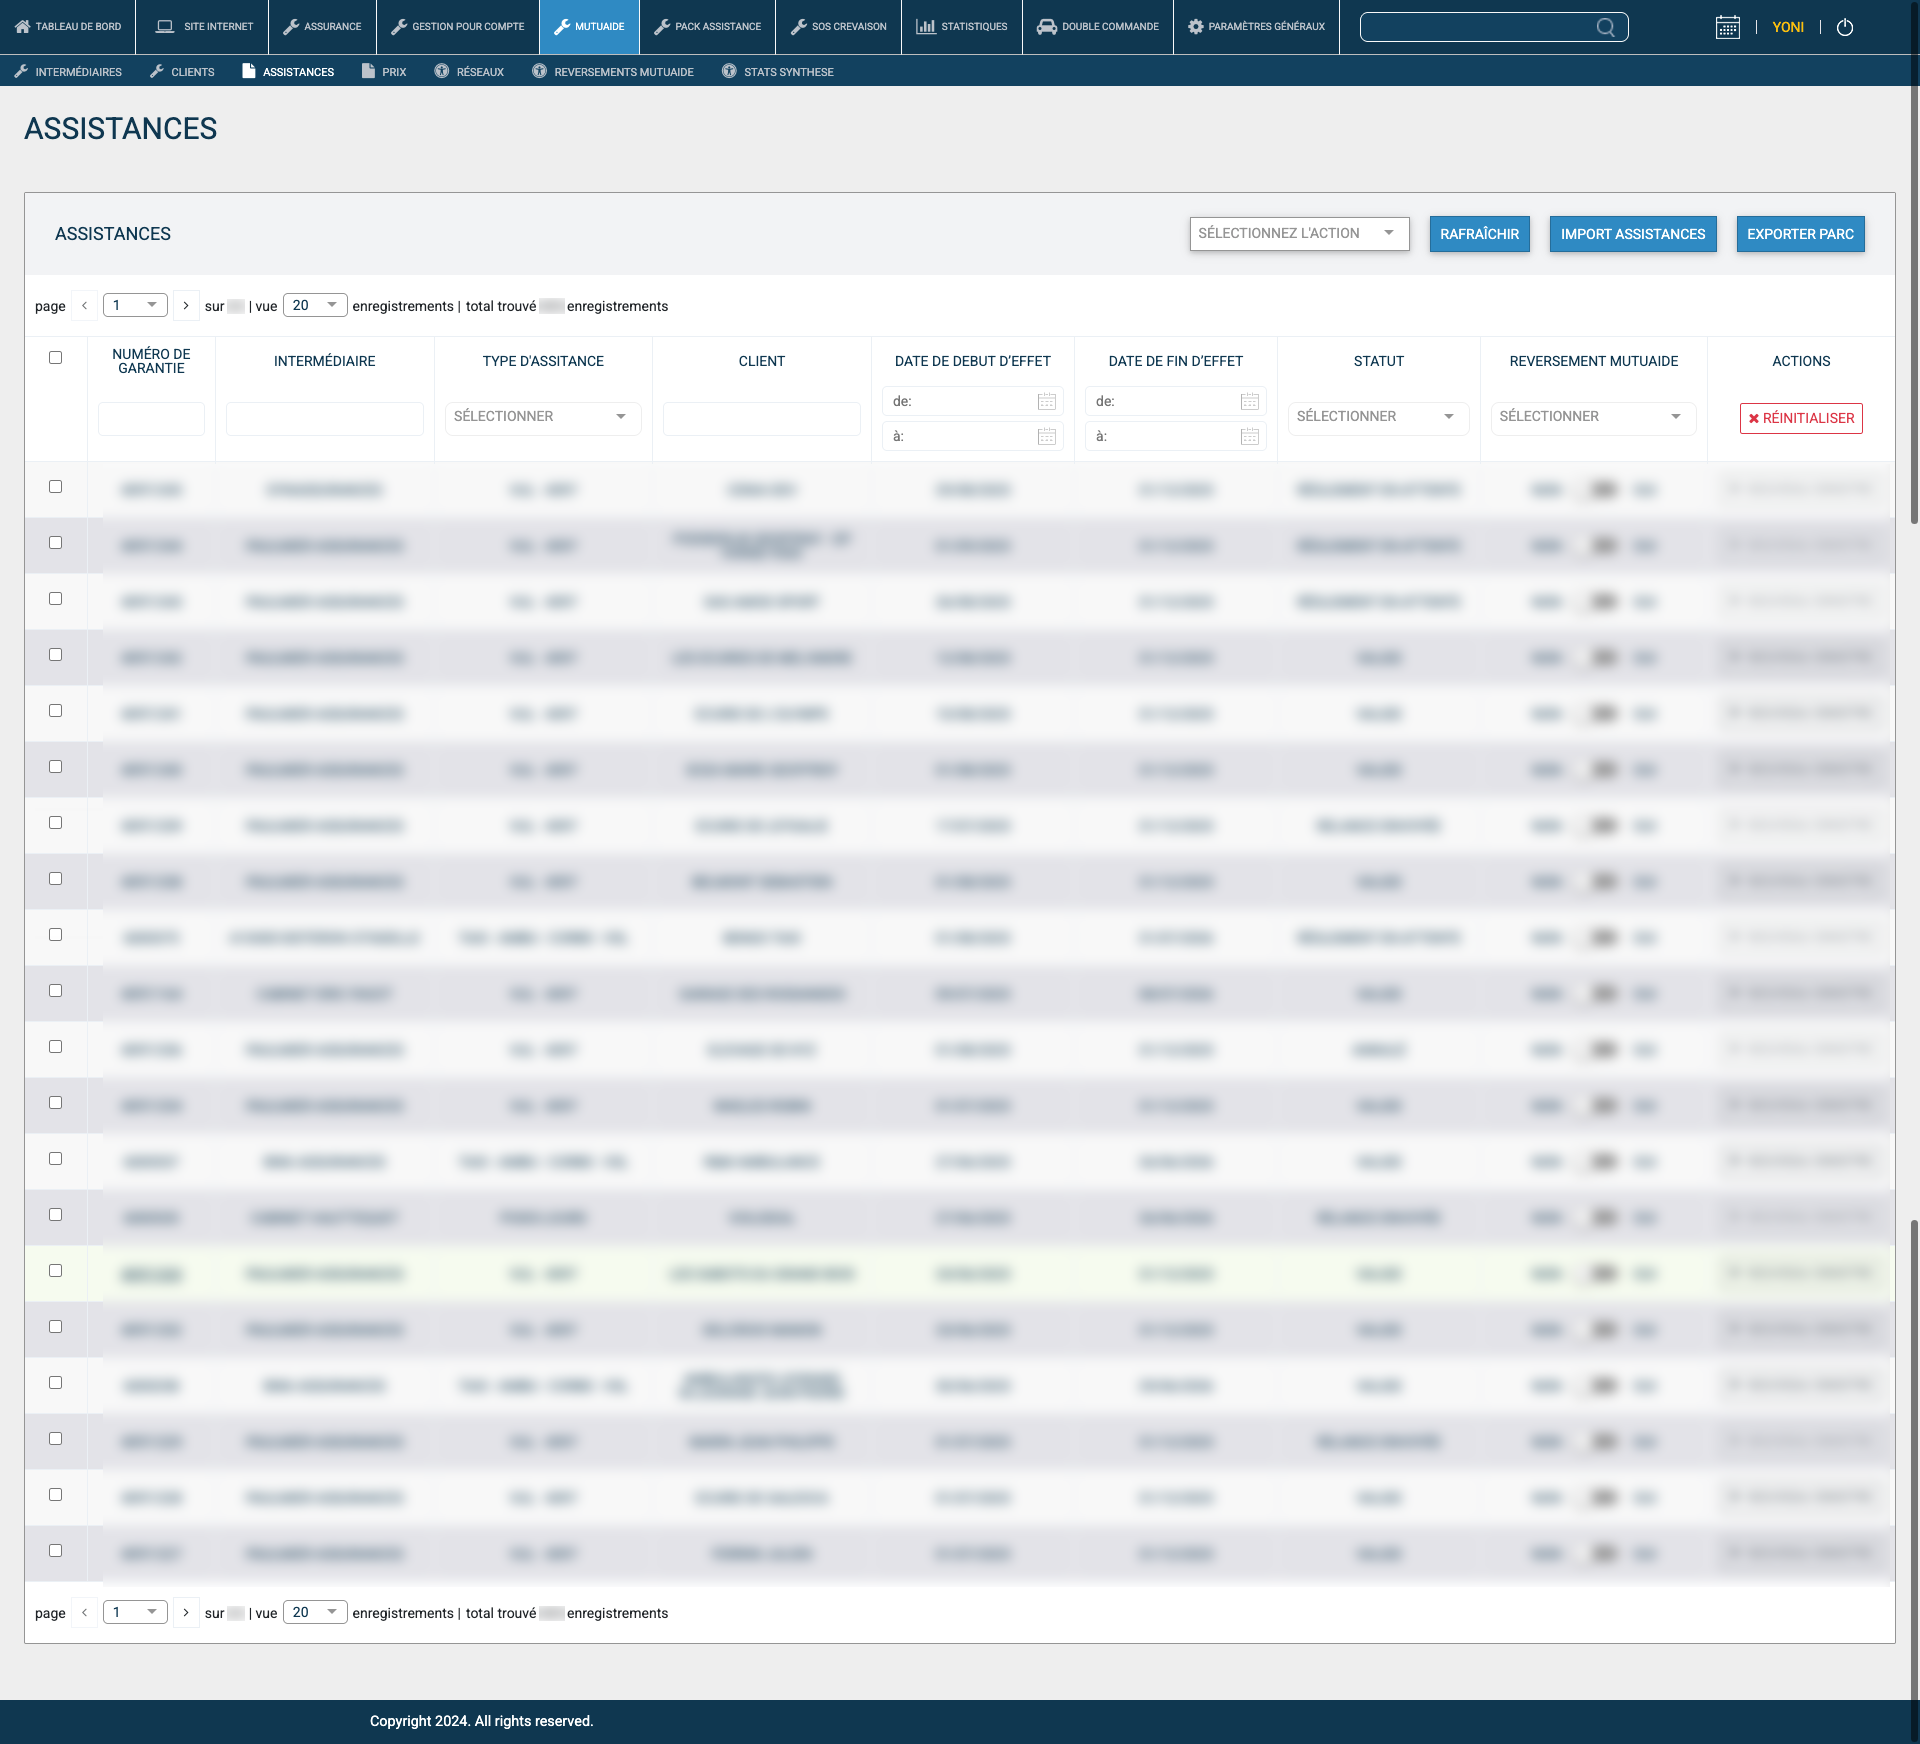
Task: Go to previous page arrow at bottom
Action: point(85,1612)
